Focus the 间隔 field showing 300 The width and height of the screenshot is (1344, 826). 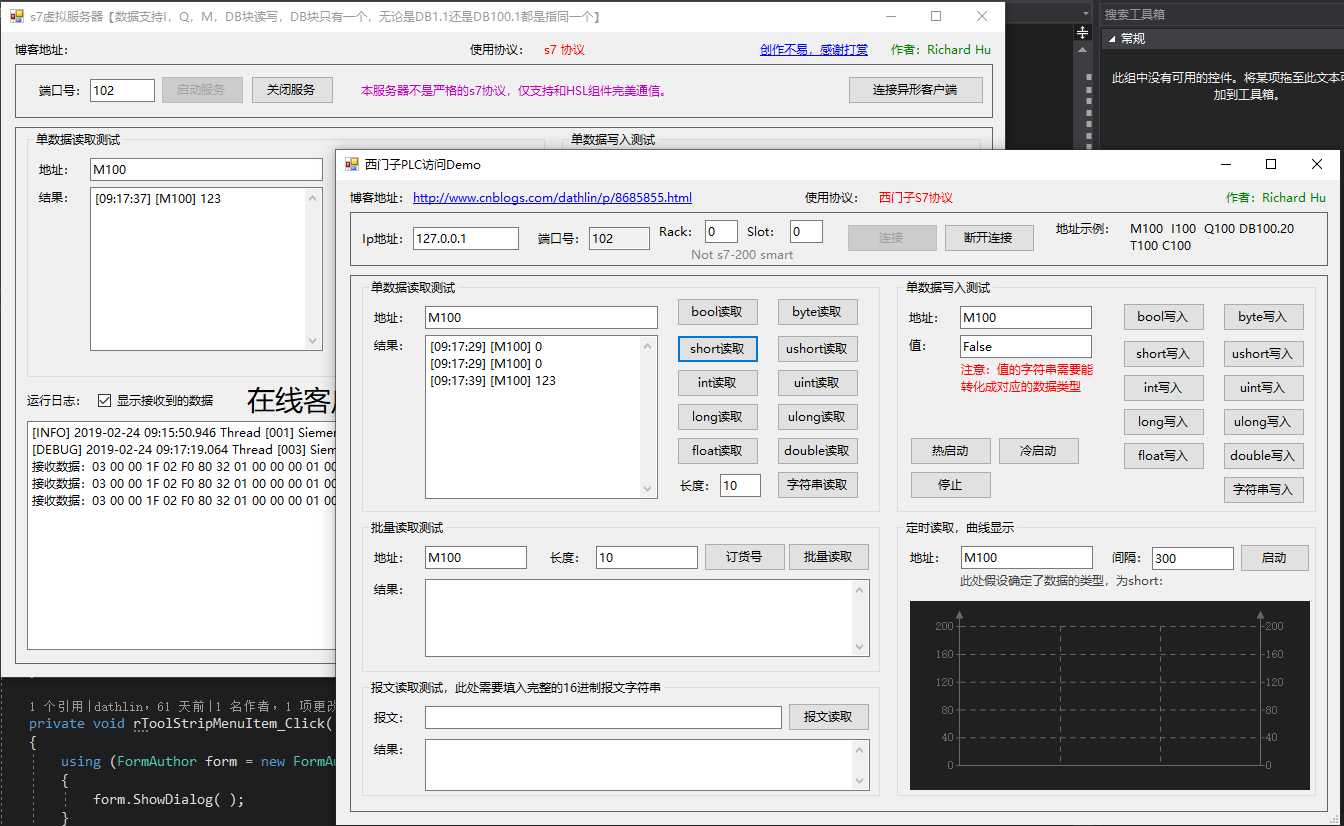click(x=1193, y=558)
